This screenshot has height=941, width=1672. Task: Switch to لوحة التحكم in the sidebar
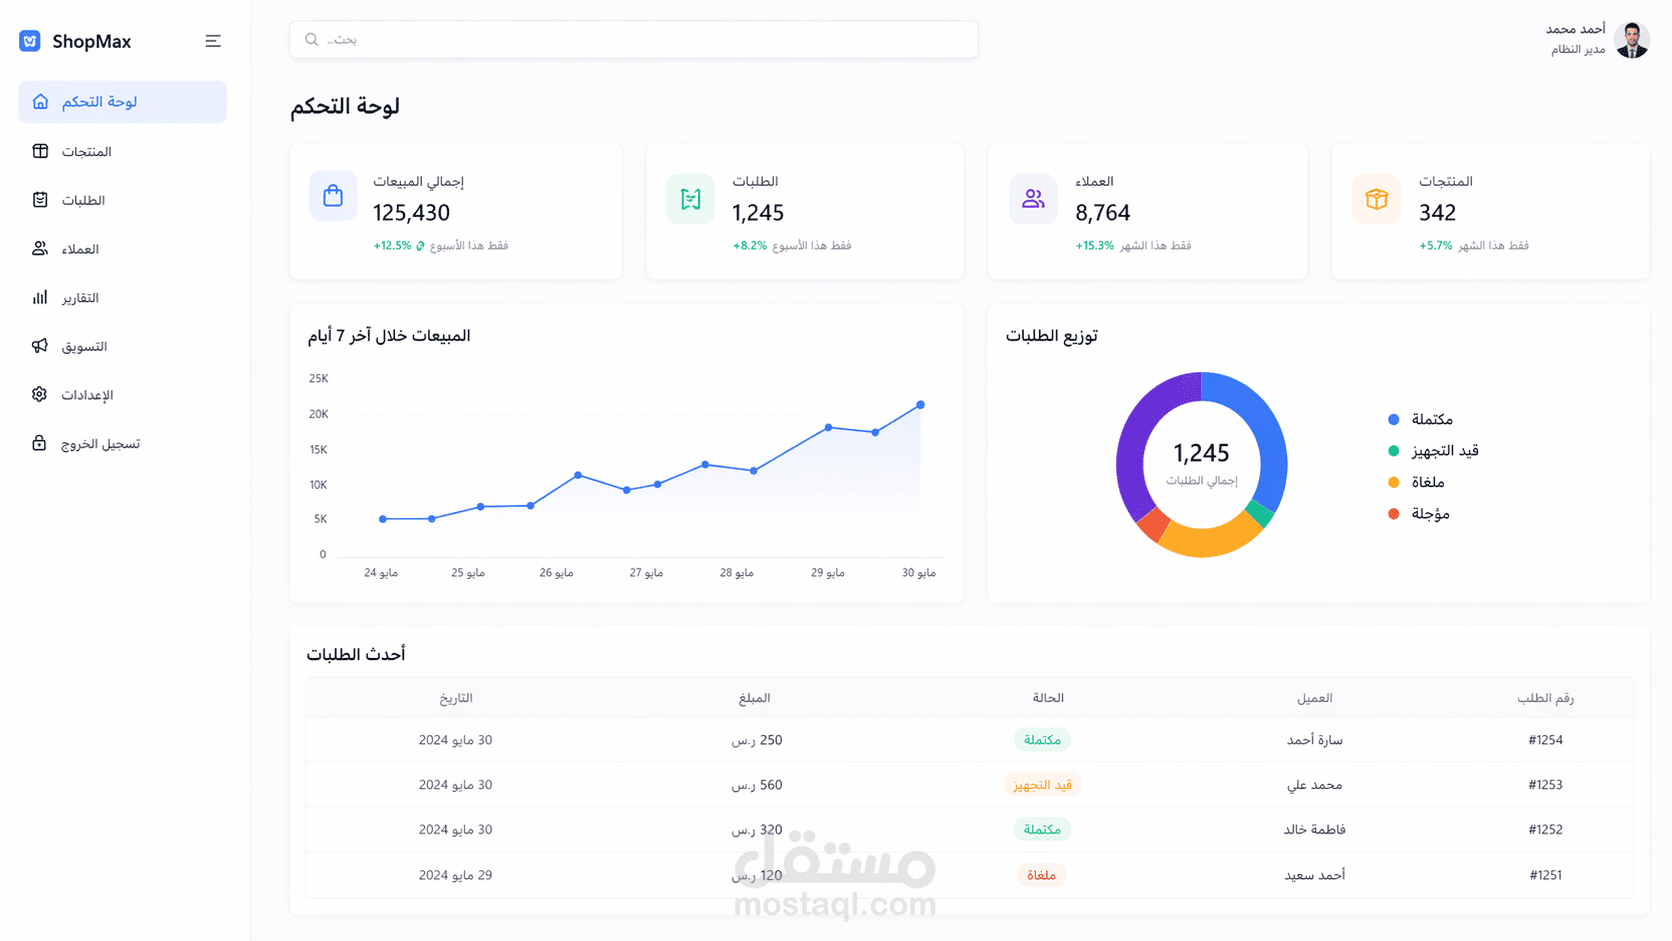click(122, 101)
